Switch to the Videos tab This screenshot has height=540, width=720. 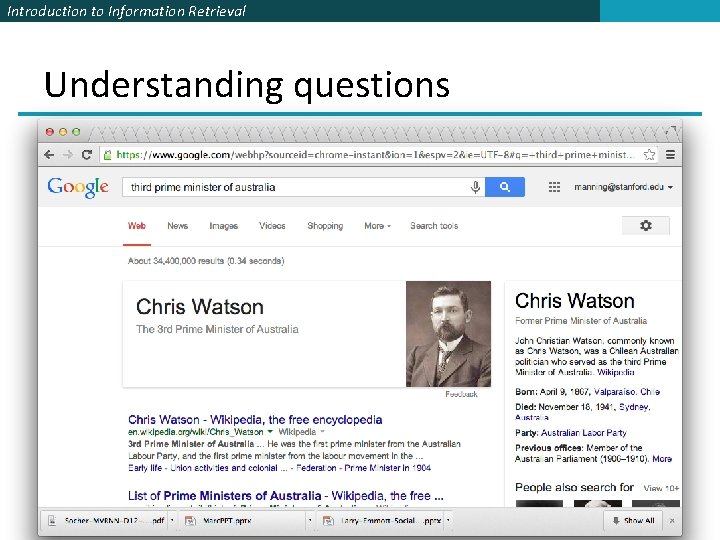coord(272,226)
